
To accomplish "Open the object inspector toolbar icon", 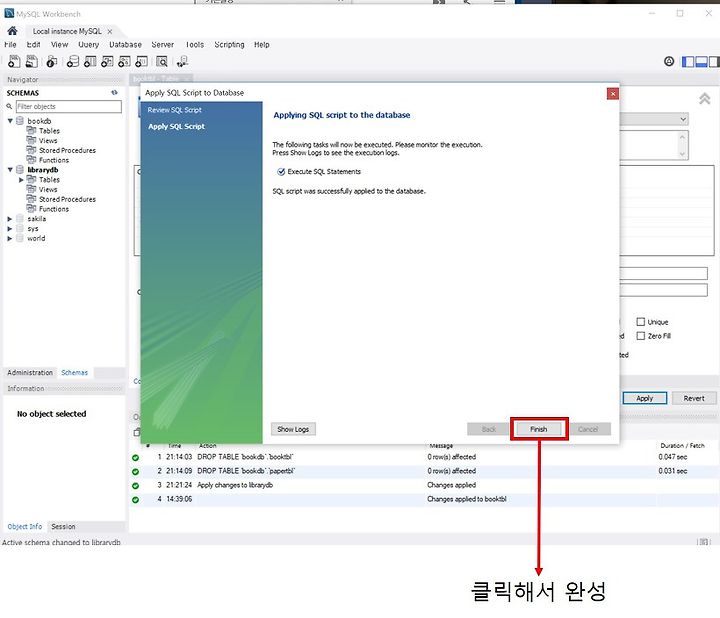I will [52, 61].
